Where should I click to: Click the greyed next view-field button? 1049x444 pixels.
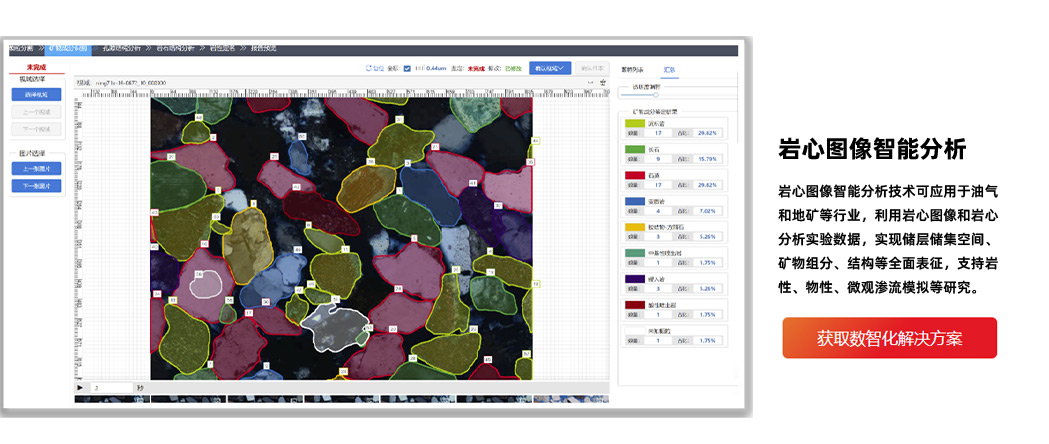pos(36,129)
